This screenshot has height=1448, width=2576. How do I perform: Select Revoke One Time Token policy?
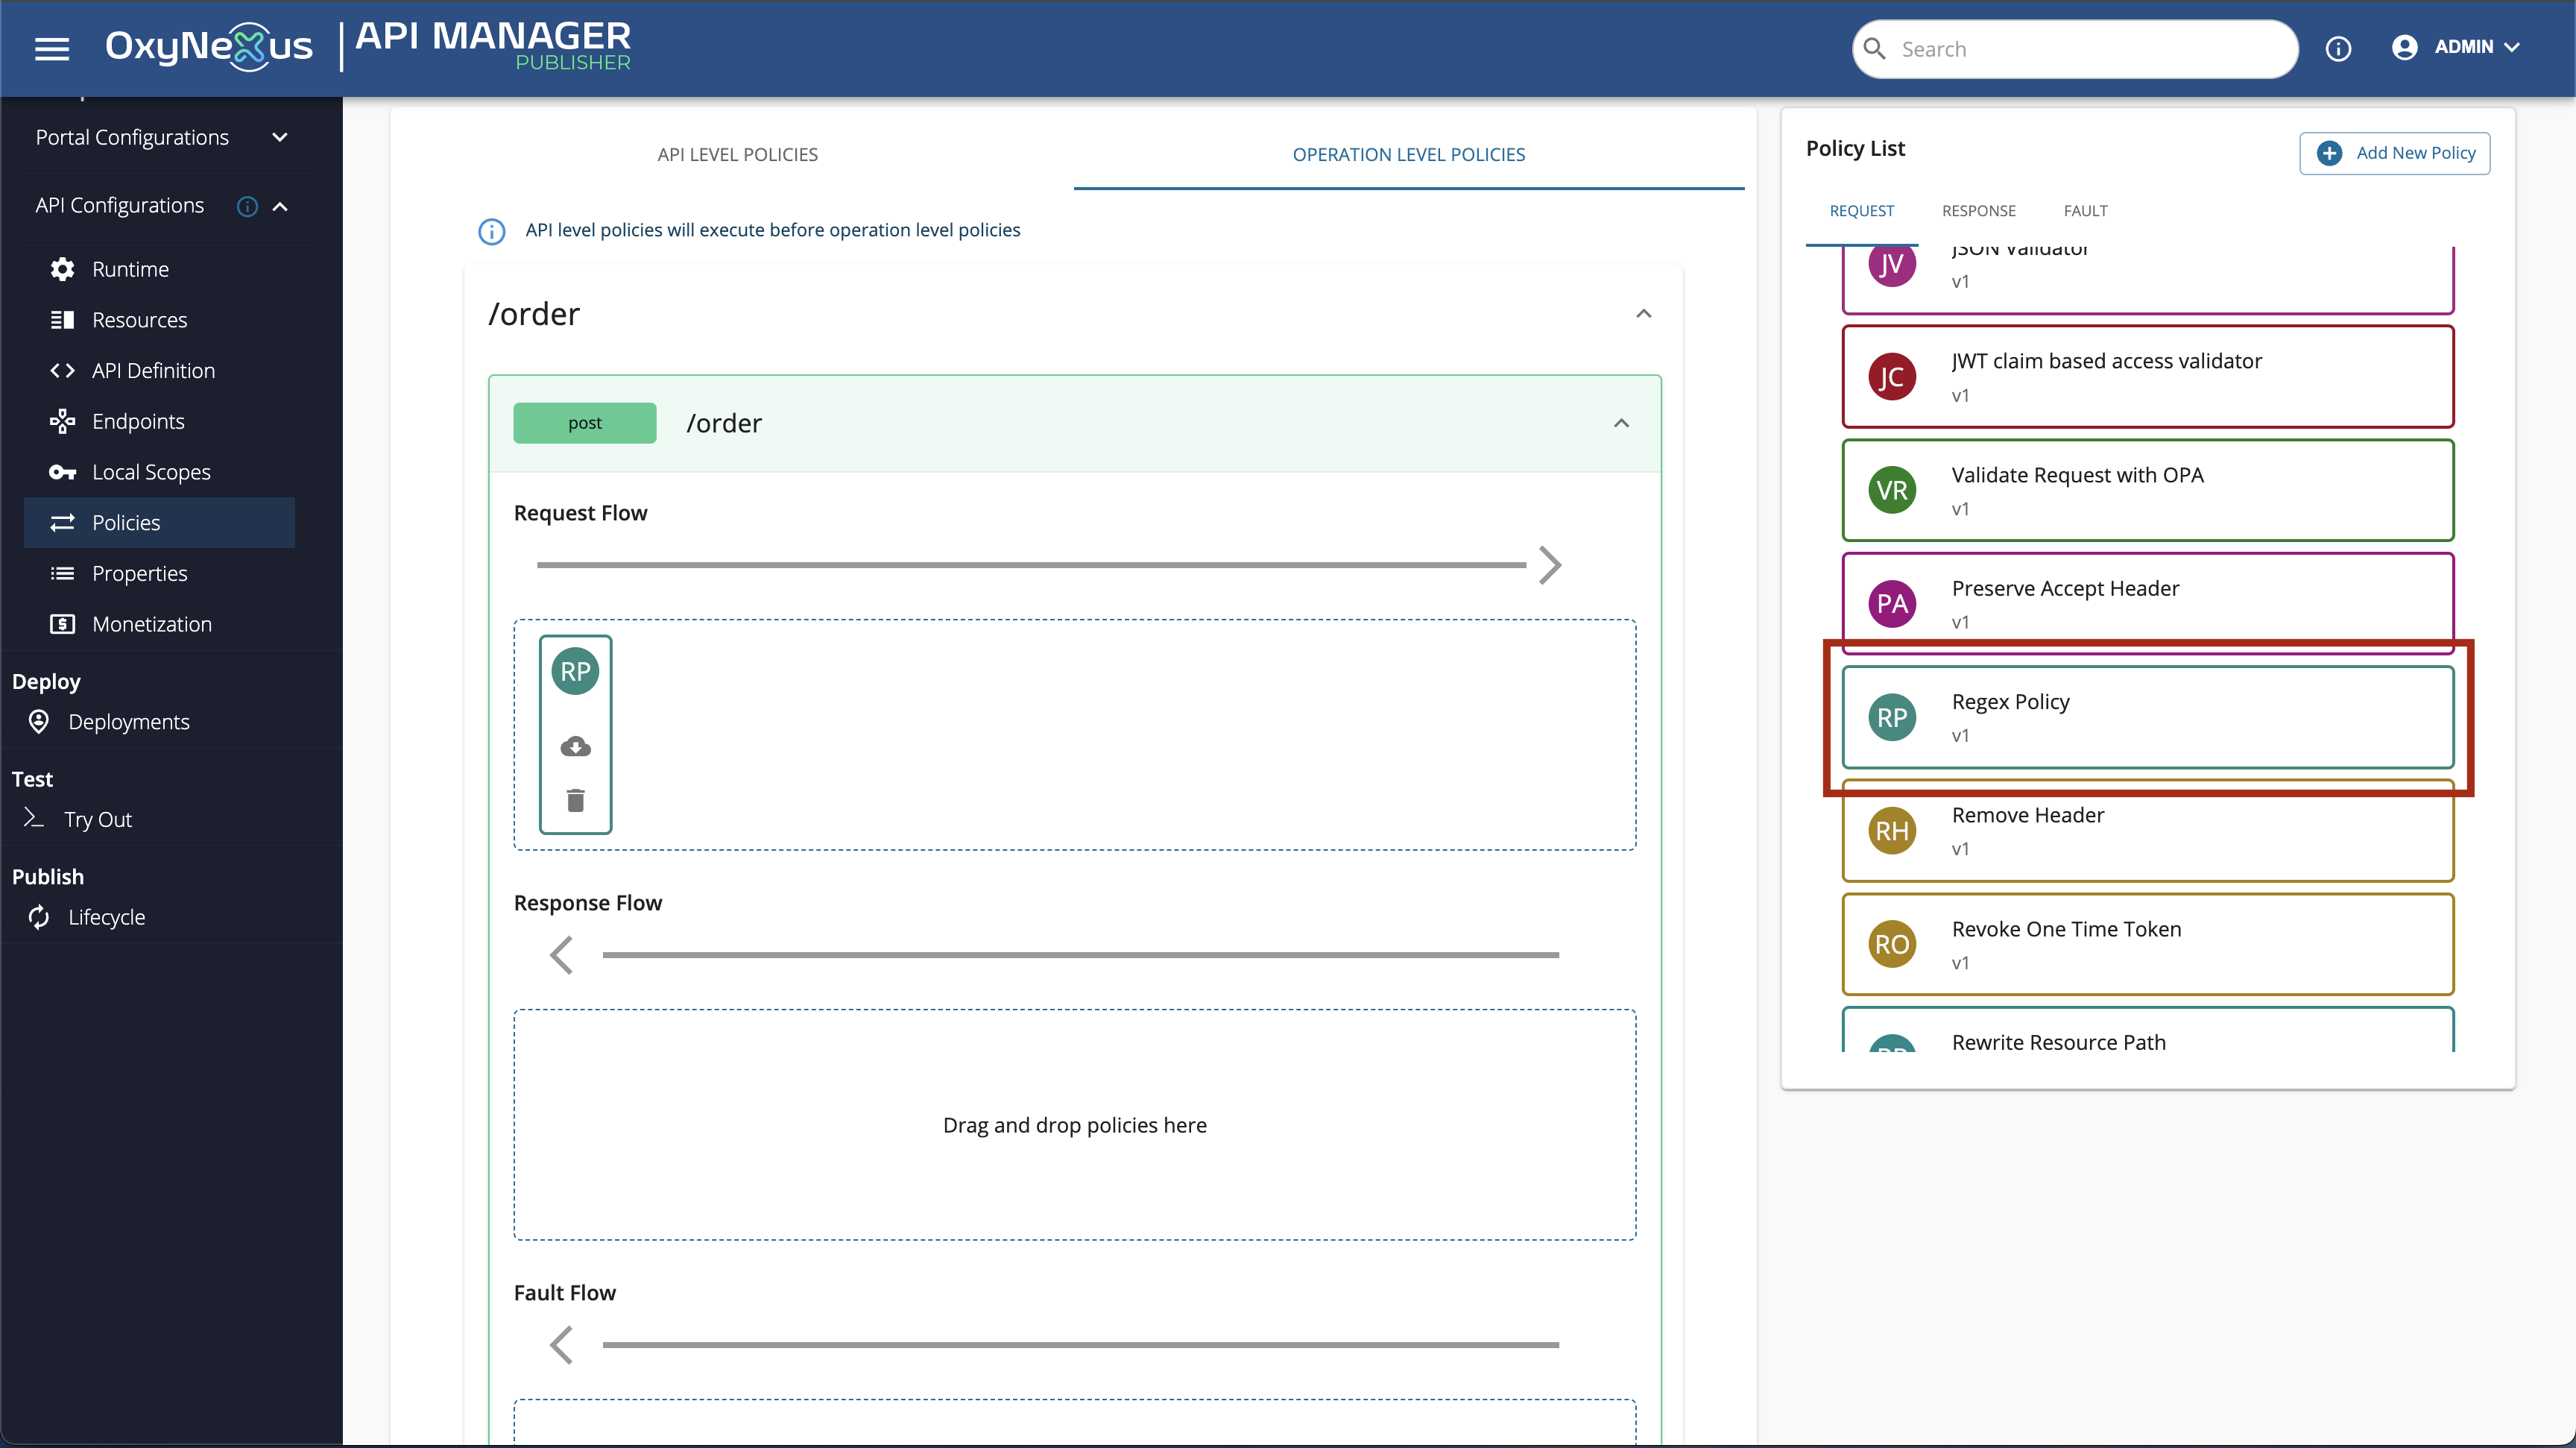click(x=2147, y=944)
